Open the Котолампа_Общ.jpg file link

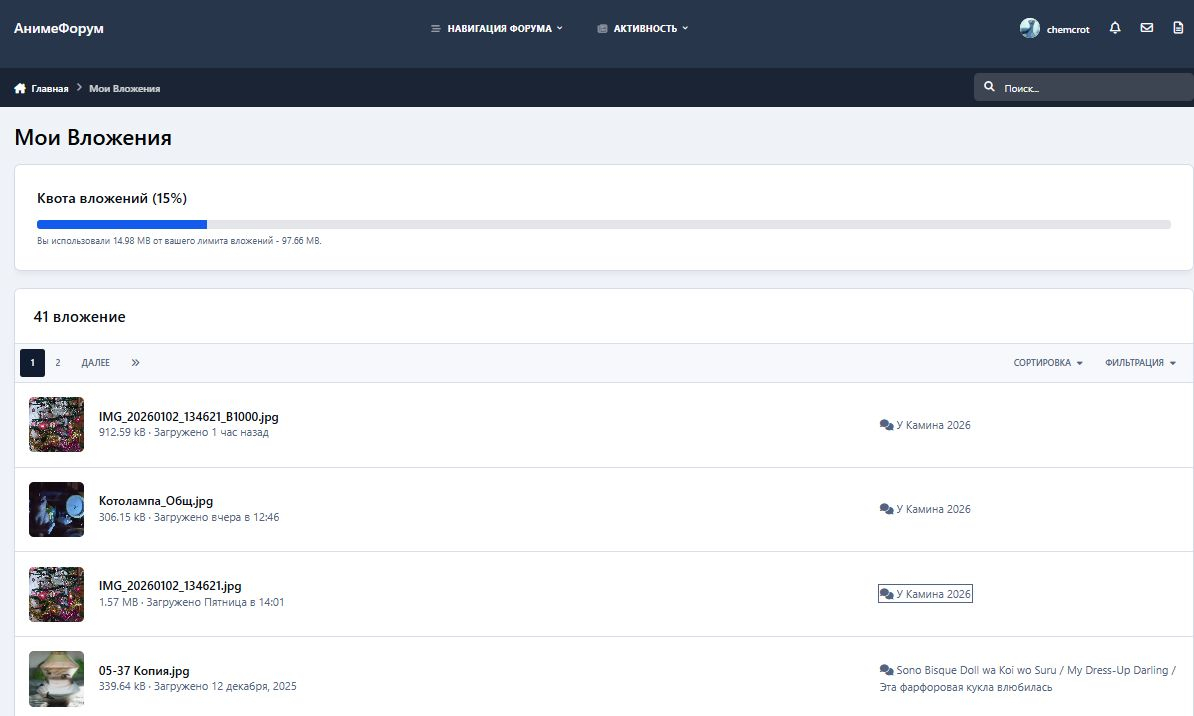155,501
